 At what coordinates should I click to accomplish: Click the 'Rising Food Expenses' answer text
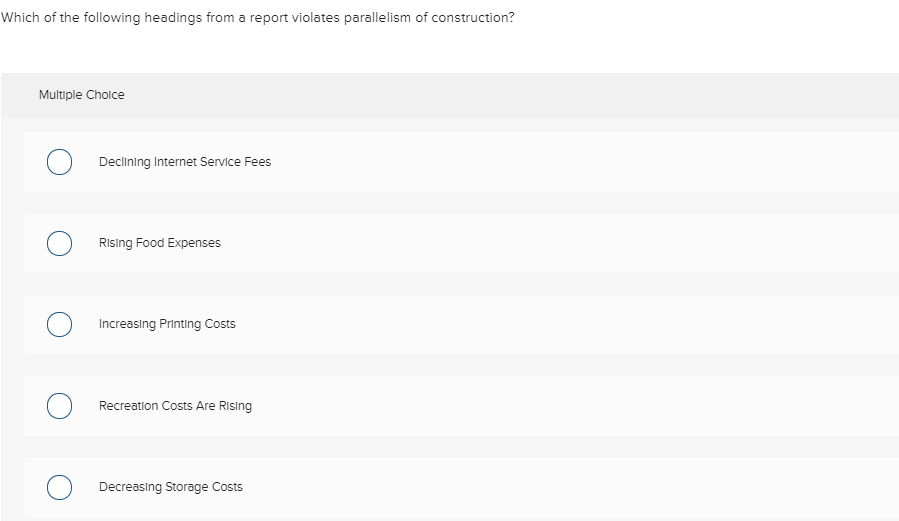coord(160,243)
